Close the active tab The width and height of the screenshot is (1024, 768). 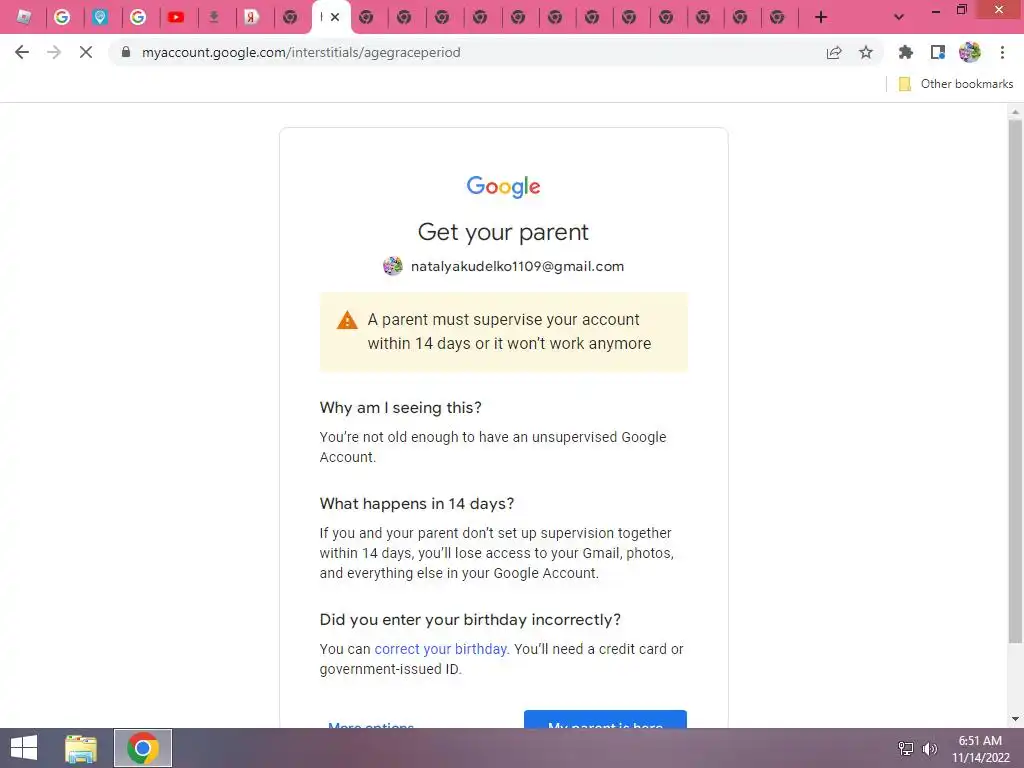tap(335, 17)
